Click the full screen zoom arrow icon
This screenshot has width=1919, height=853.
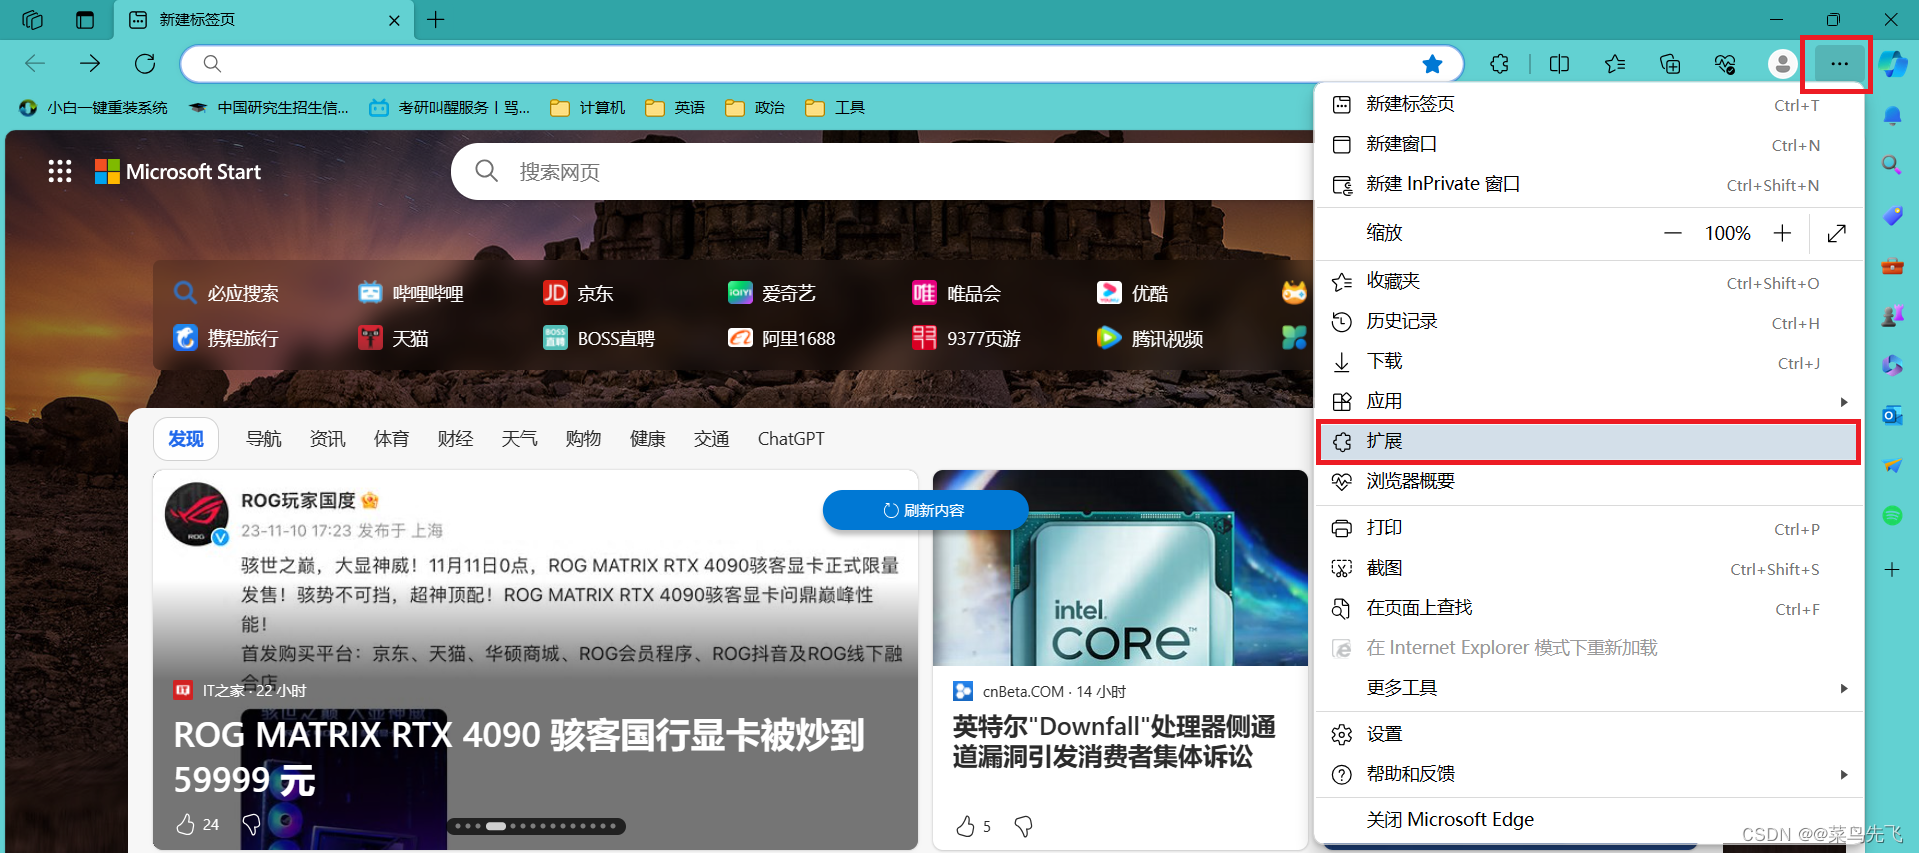(1836, 233)
